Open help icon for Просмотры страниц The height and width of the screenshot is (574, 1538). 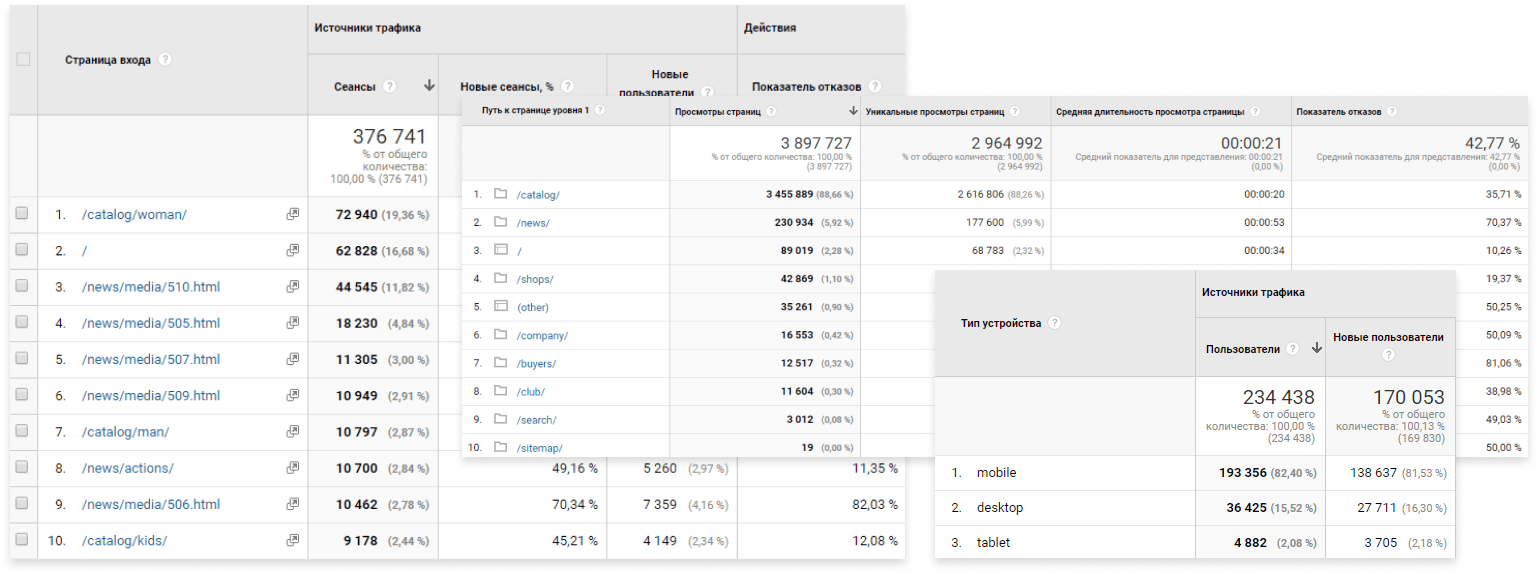coord(771,112)
